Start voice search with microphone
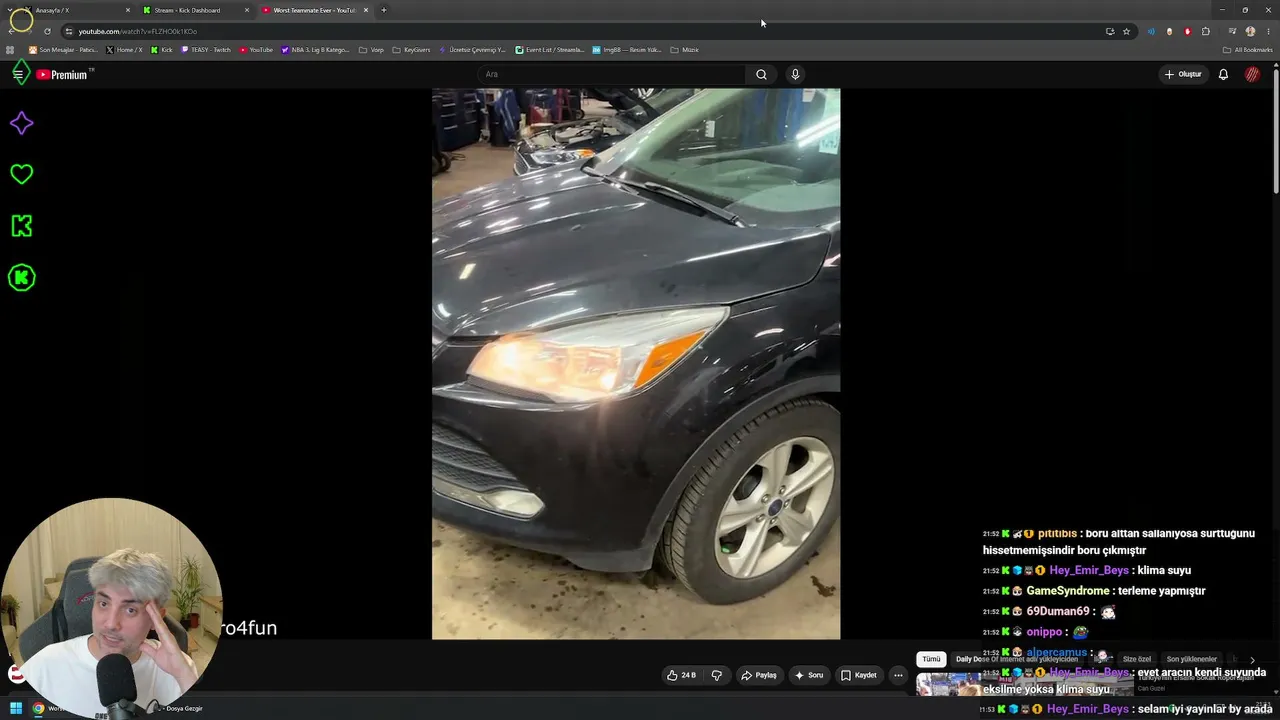1280x720 pixels. click(x=795, y=74)
